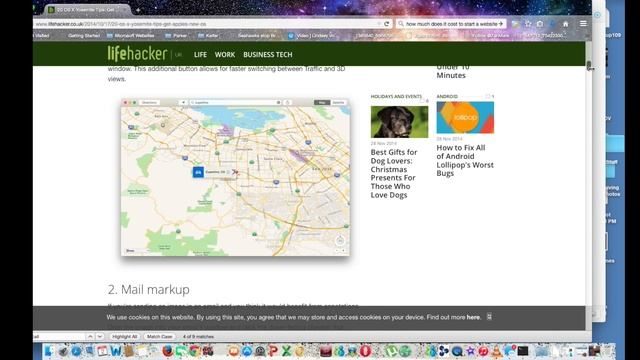The height and width of the screenshot is (360, 640).
Task: Open the App Store from the Dock
Action: pyautogui.click(x=247, y=351)
